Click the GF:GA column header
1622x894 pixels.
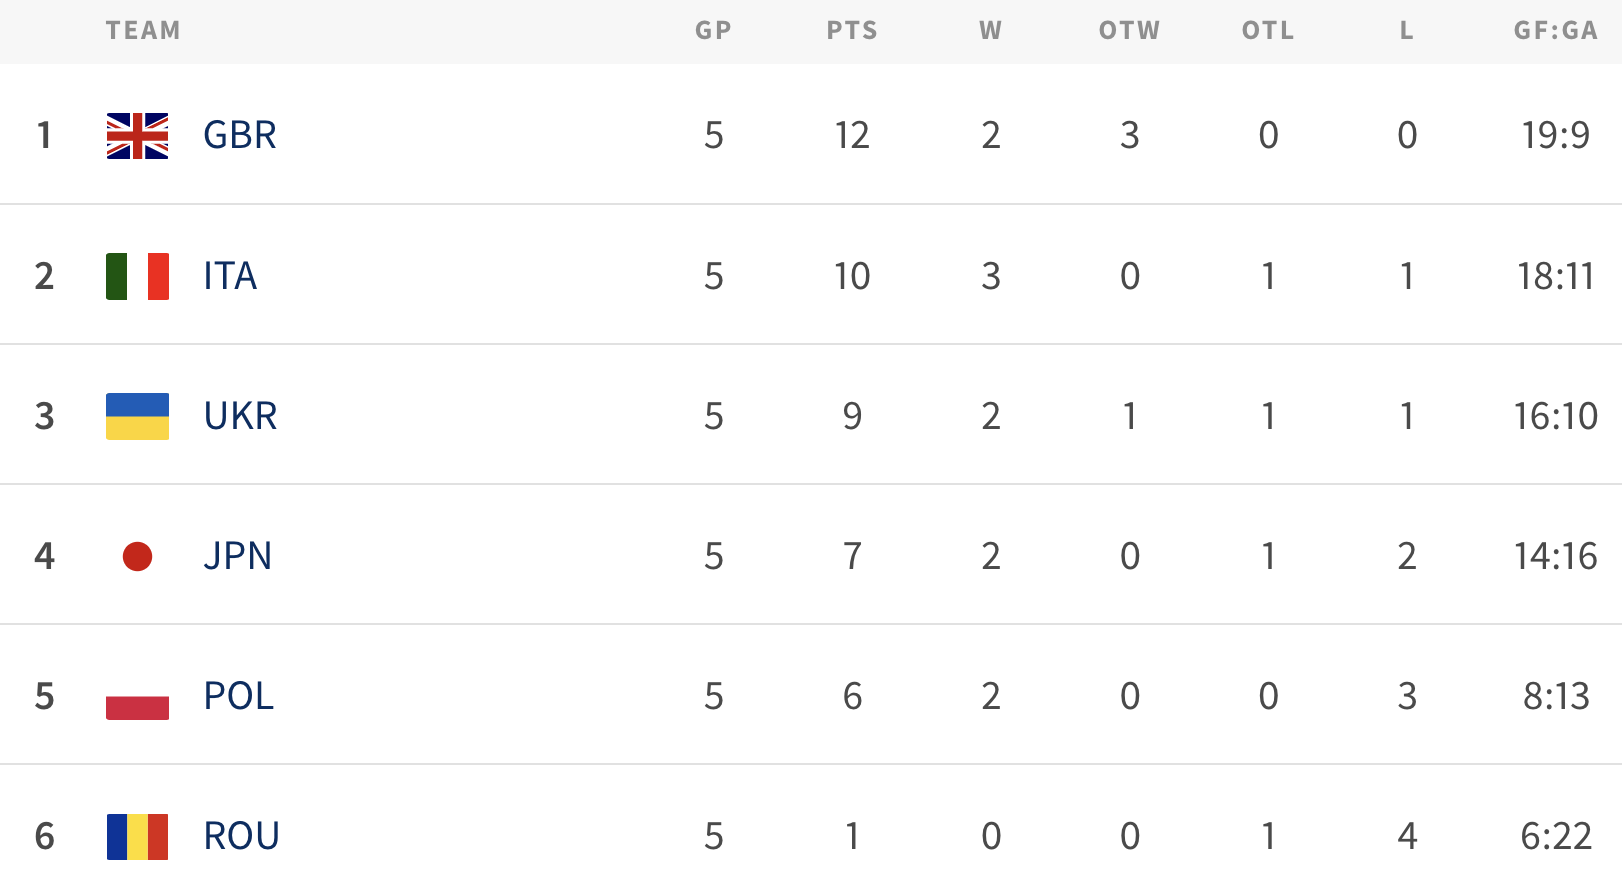click(x=1555, y=31)
